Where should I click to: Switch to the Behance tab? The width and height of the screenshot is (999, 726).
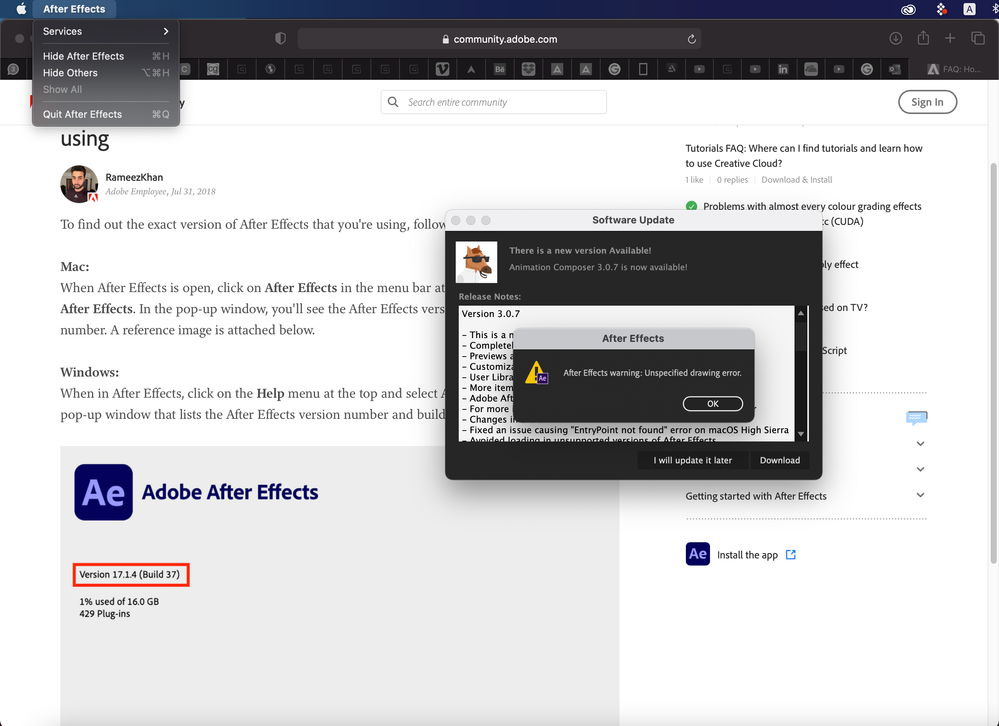point(500,69)
